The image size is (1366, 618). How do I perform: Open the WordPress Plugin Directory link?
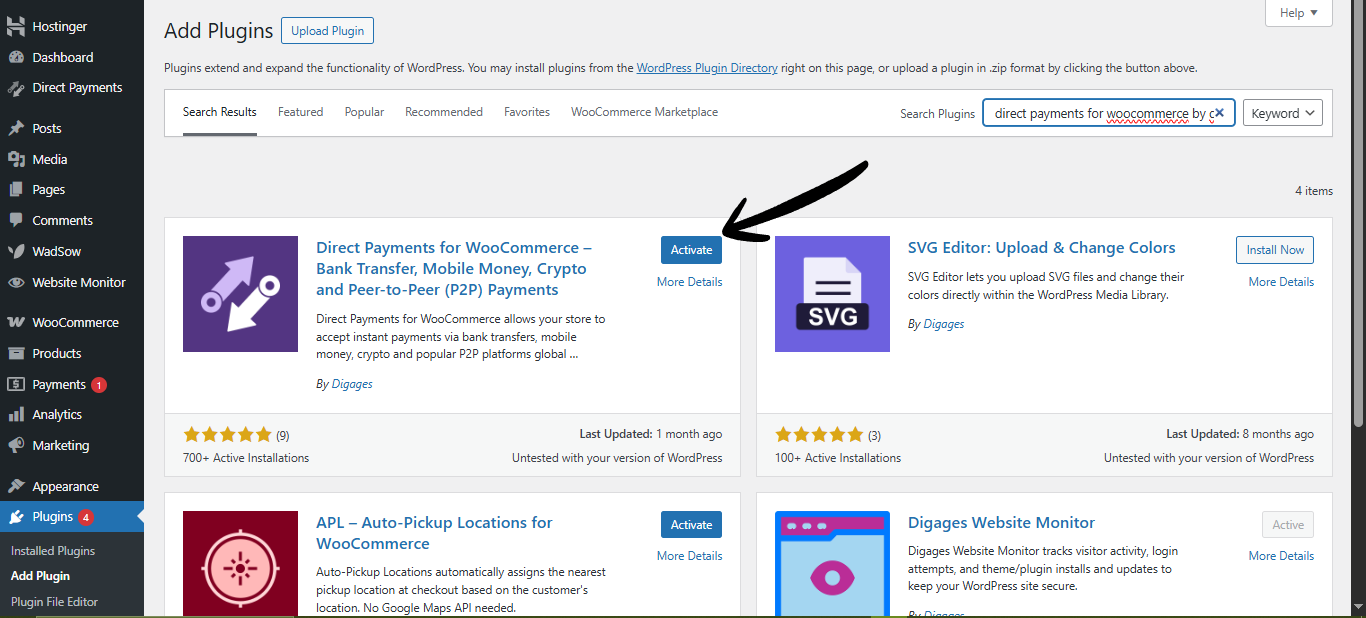pyautogui.click(x=706, y=68)
